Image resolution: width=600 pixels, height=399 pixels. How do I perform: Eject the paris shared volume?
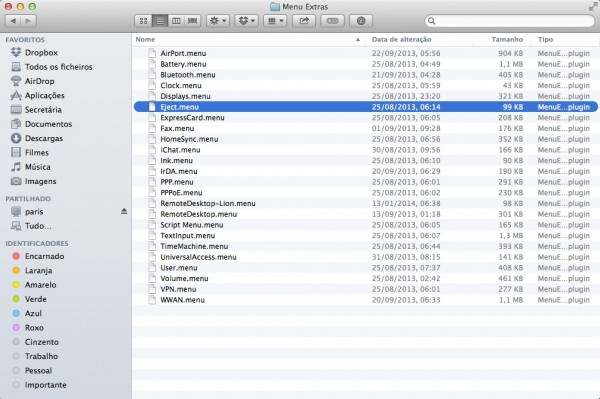(x=124, y=211)
